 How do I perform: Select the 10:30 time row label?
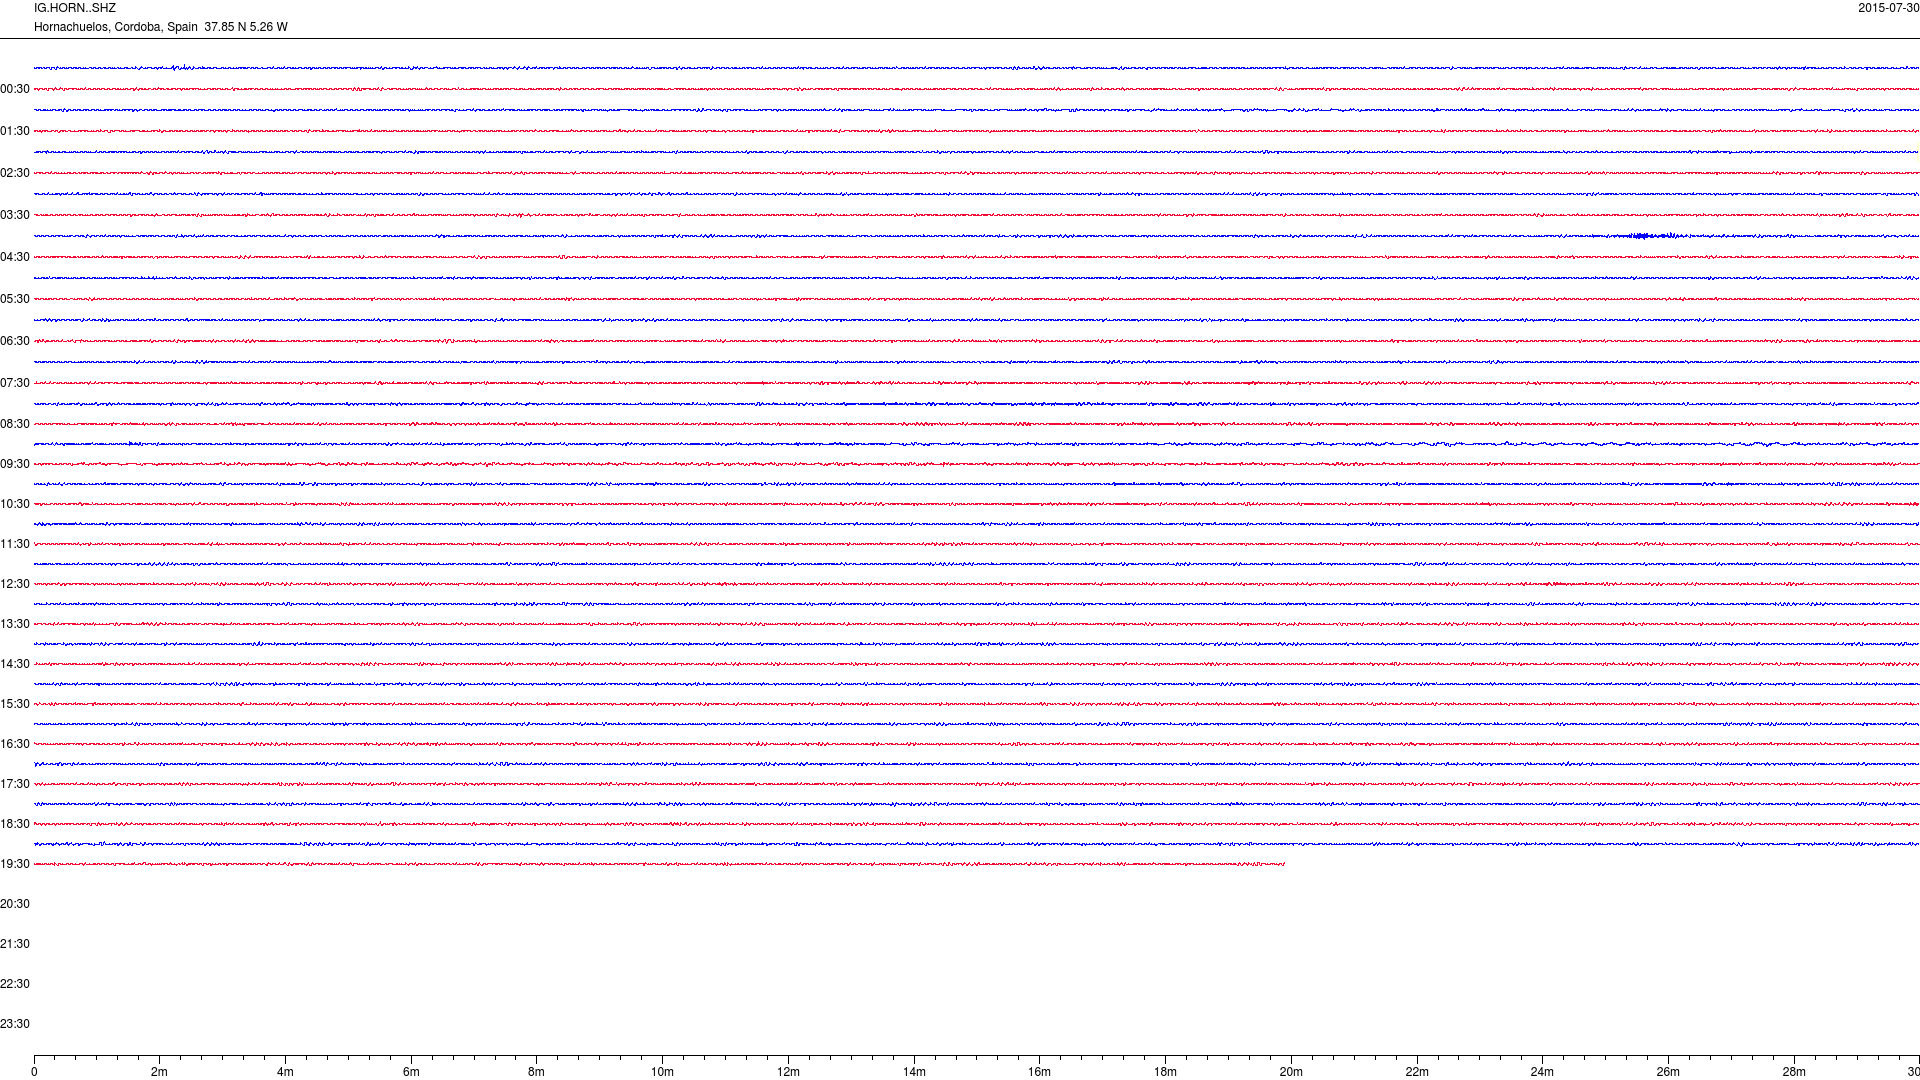point(15,504)
